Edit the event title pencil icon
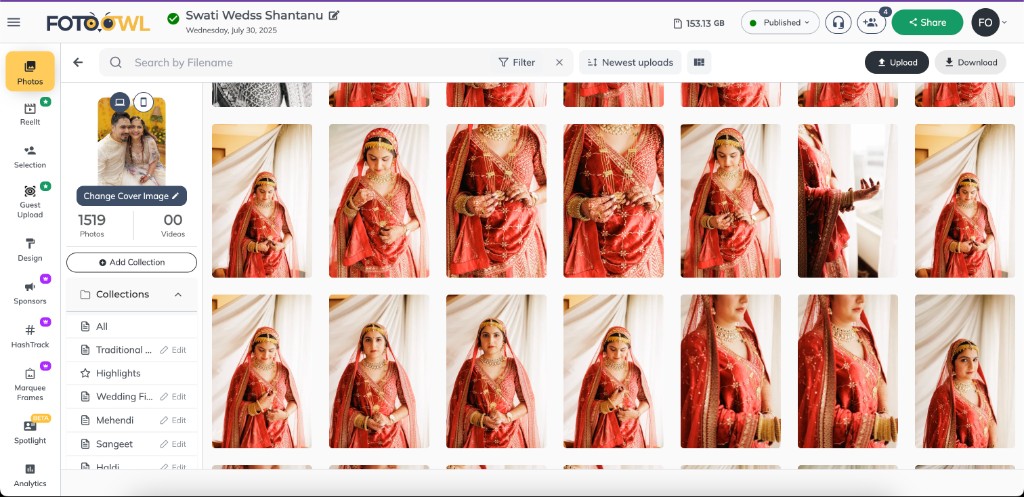This screenshot has height=497, width=1024. coord(334,15)
